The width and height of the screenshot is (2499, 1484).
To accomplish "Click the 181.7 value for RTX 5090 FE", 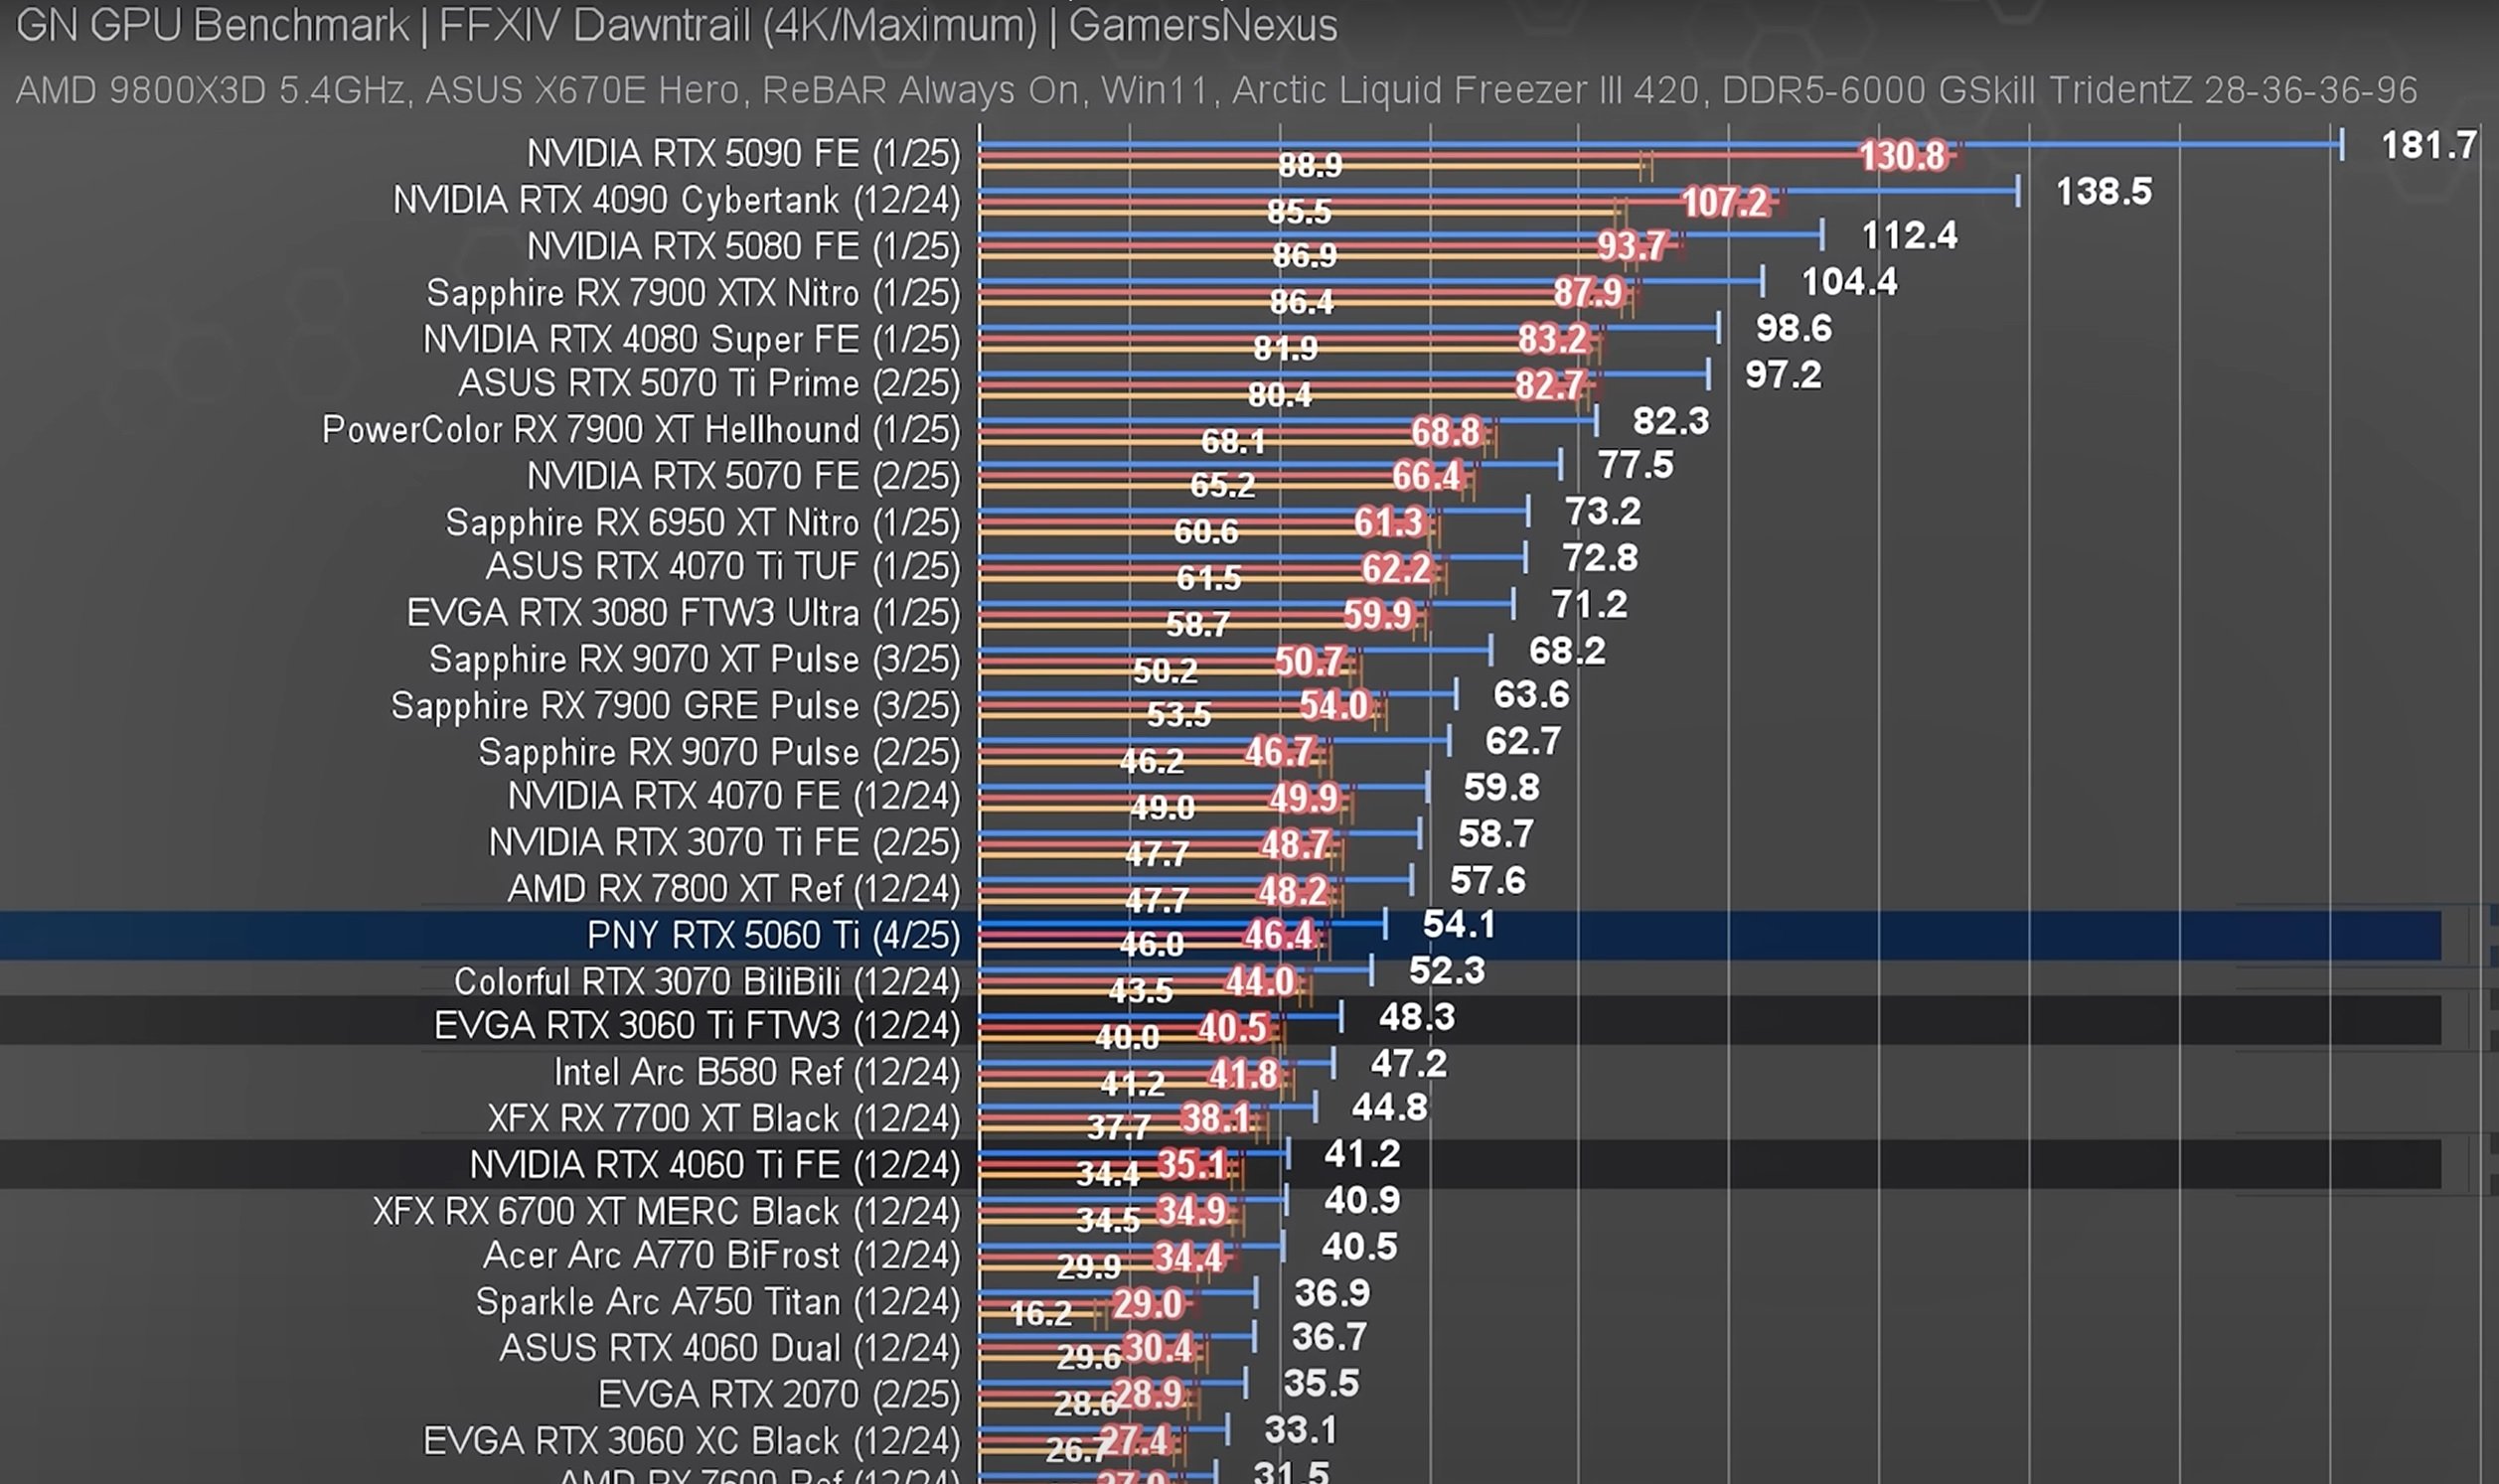I will 2428,146.
